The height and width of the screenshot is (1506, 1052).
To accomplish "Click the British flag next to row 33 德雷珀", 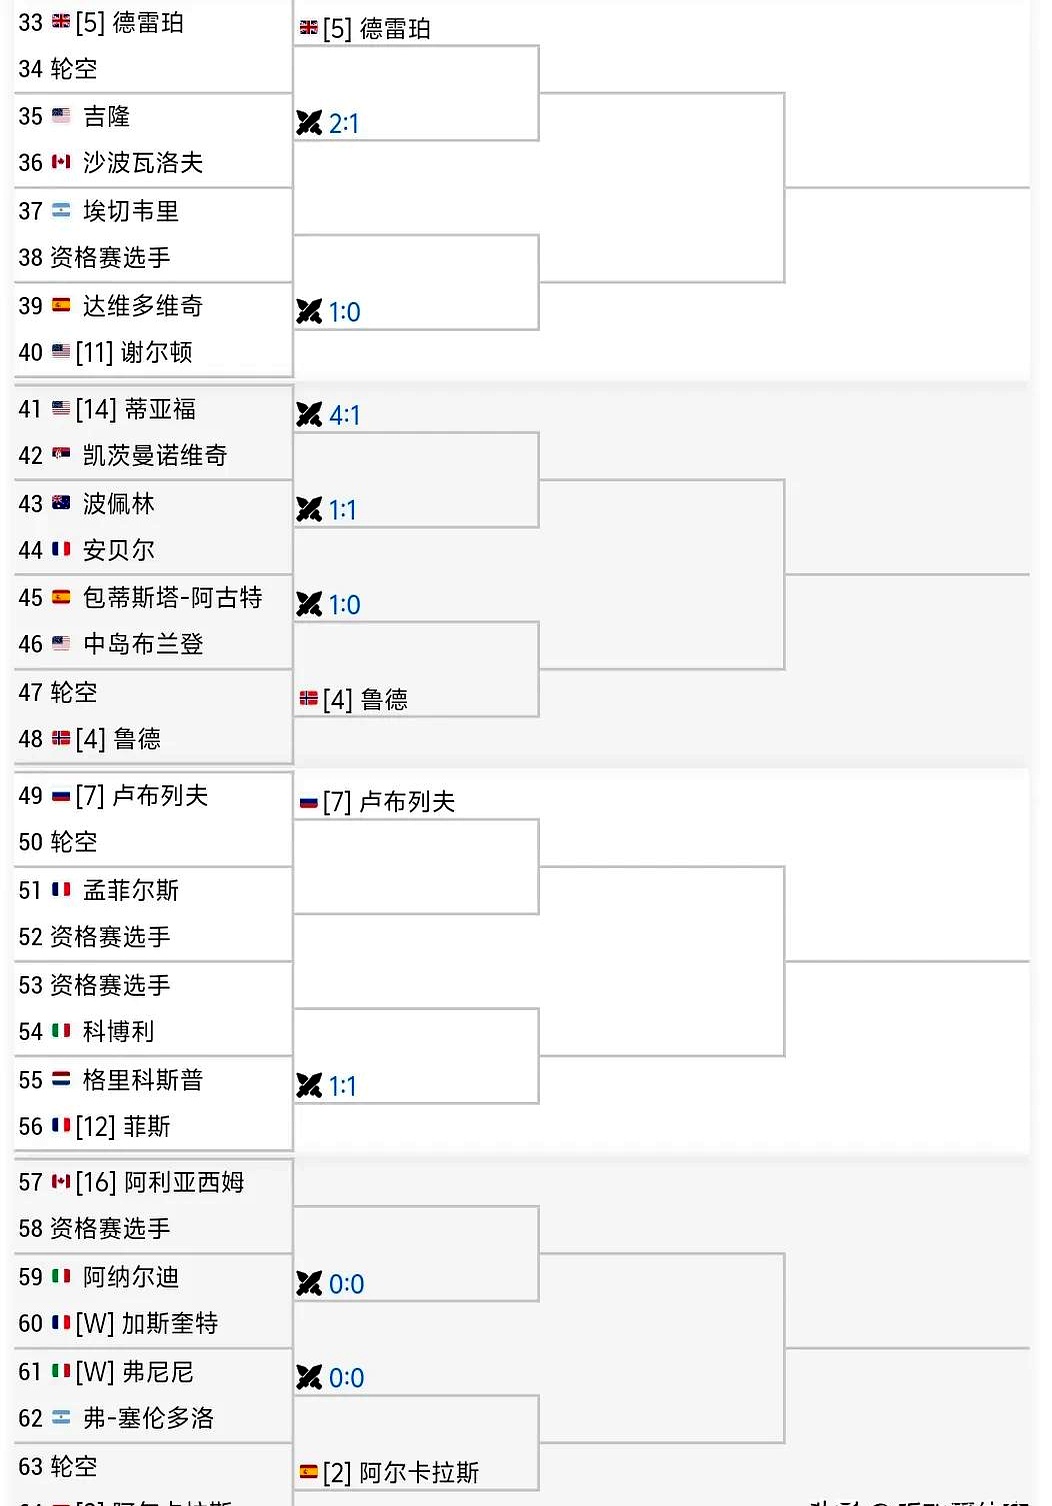I will (x=61, y=22).
